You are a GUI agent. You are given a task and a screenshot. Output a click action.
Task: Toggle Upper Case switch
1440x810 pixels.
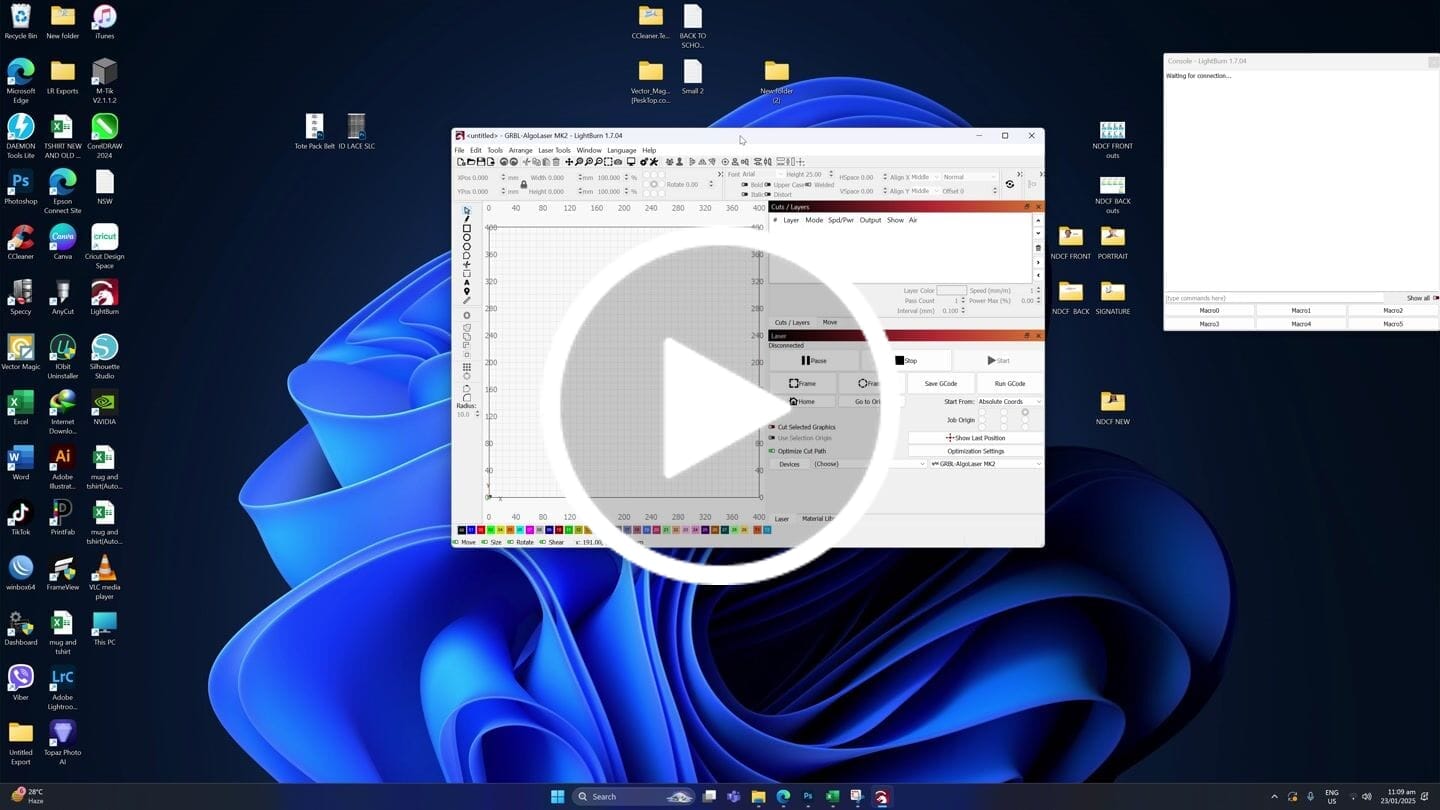[767, 185]
